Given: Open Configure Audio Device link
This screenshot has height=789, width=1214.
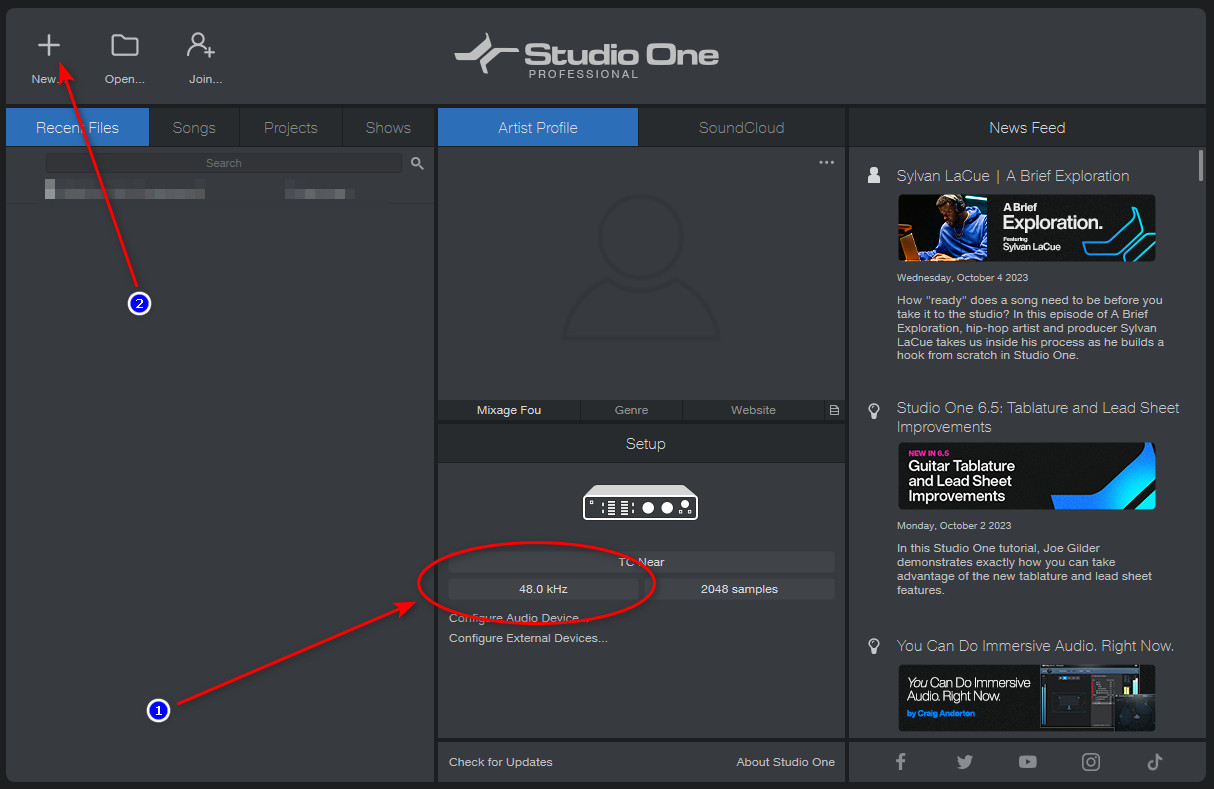Looking at the screenshot, I should (518, 618).
